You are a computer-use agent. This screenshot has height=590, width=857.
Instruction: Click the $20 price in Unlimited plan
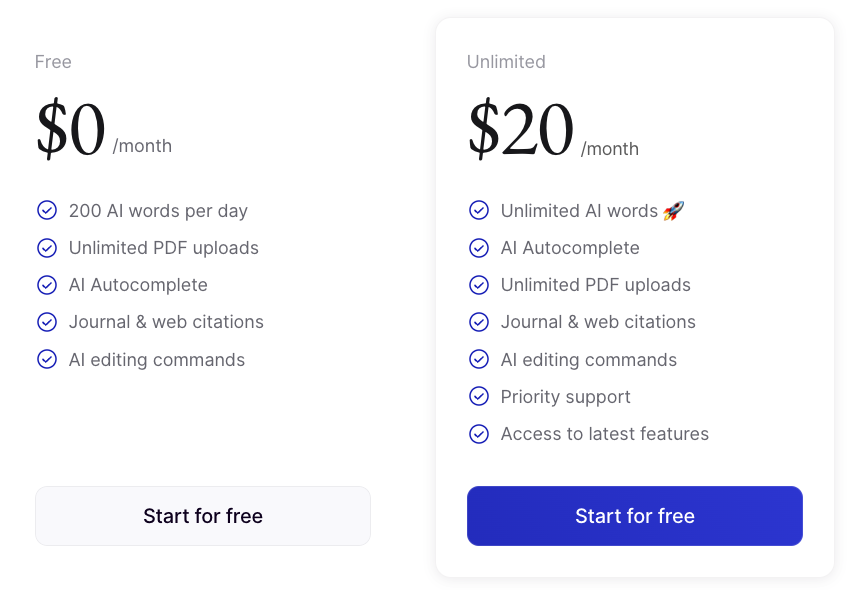click(x=521, y=130)
